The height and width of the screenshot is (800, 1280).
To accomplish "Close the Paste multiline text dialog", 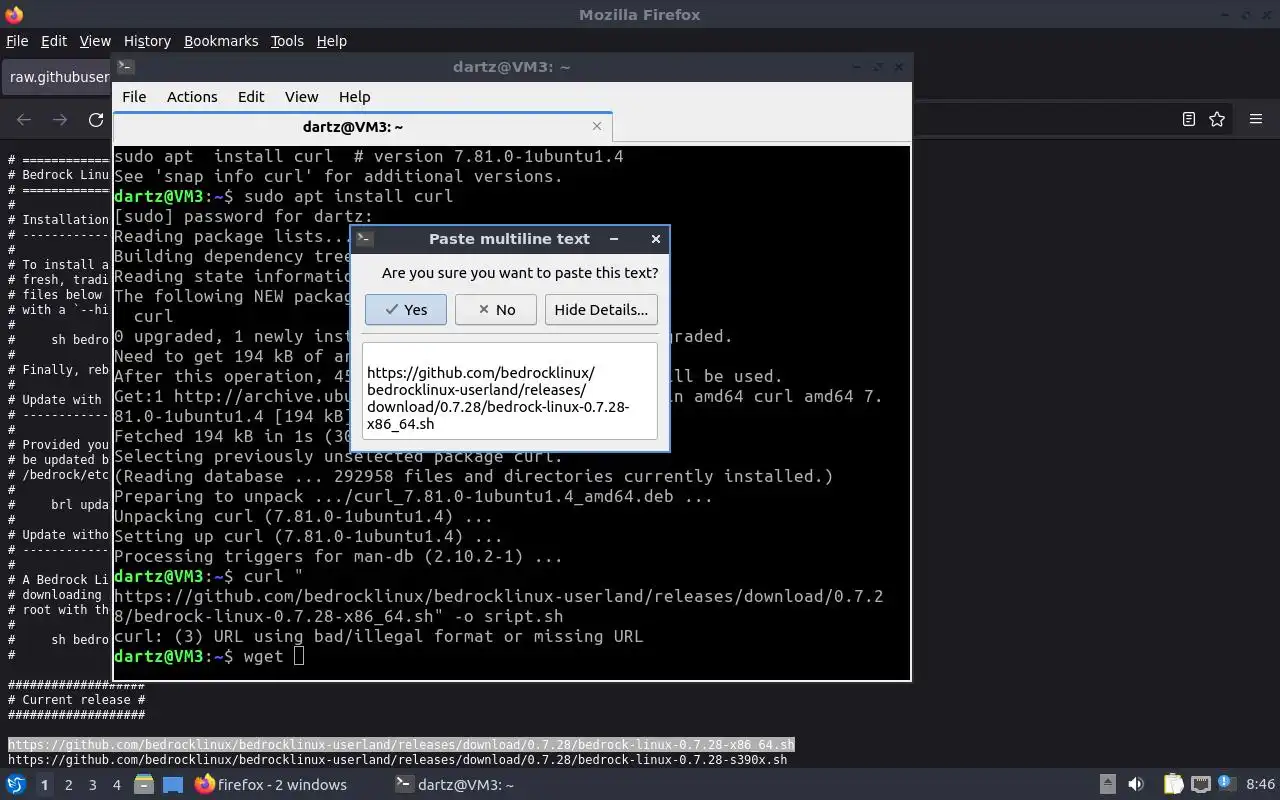I will (655, 239).
